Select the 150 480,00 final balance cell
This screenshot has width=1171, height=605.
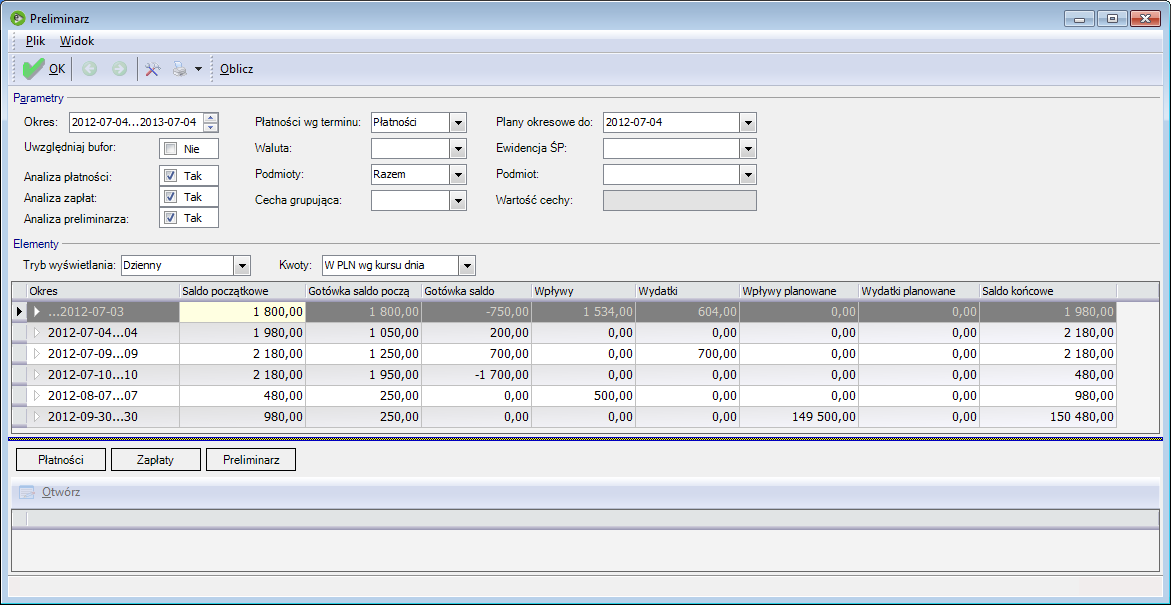click(1049, 417)
